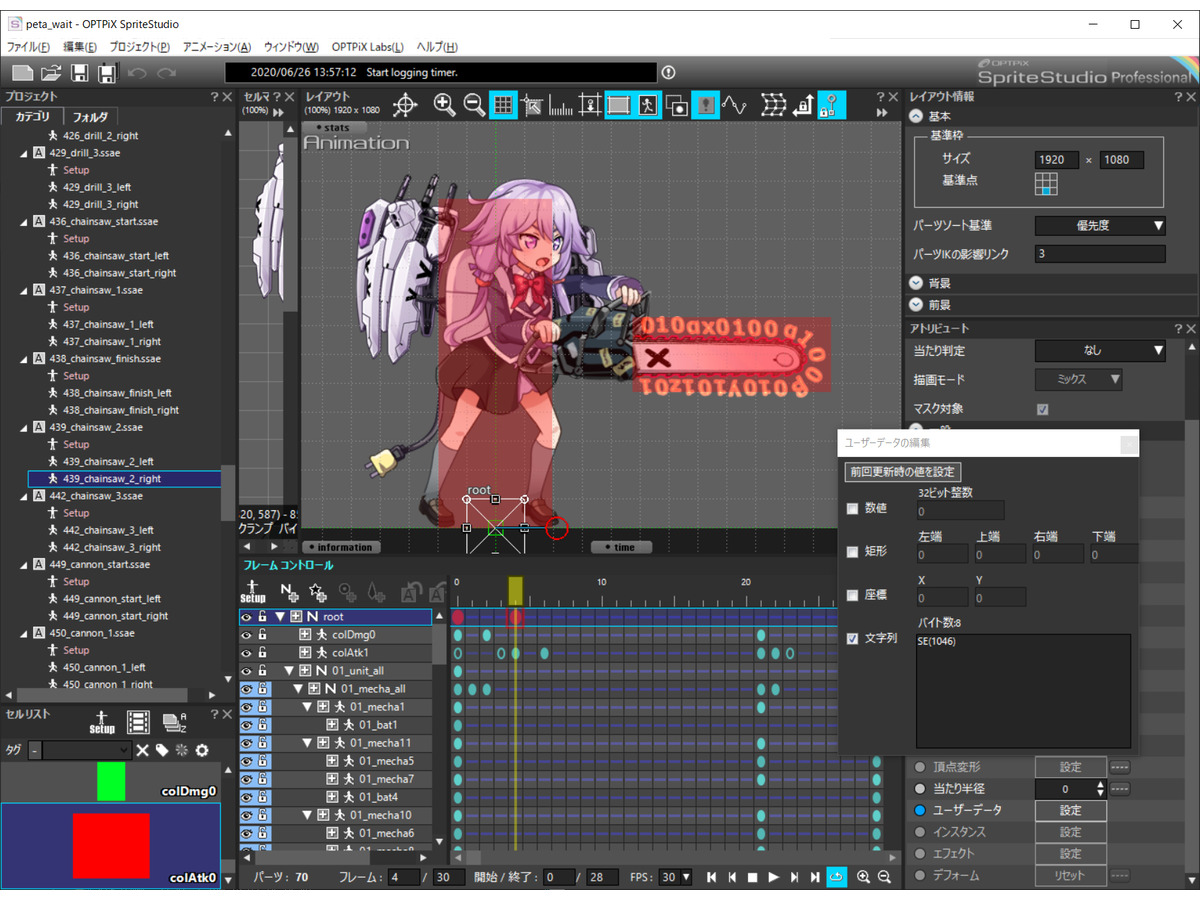The image size is (1200, 900).
Task: Click the 設定 button for ユーザーデータ
Action: pos(1071,810)
